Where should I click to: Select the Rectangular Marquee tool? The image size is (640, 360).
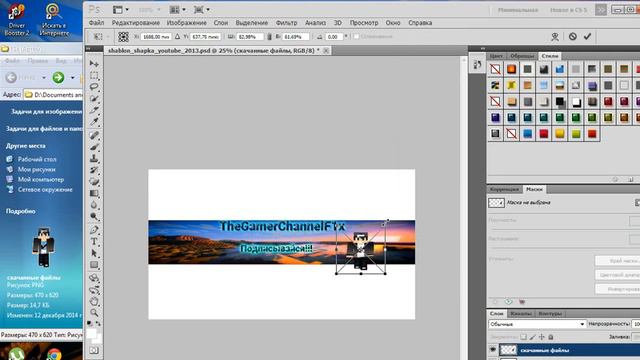(x=94, y=76)
